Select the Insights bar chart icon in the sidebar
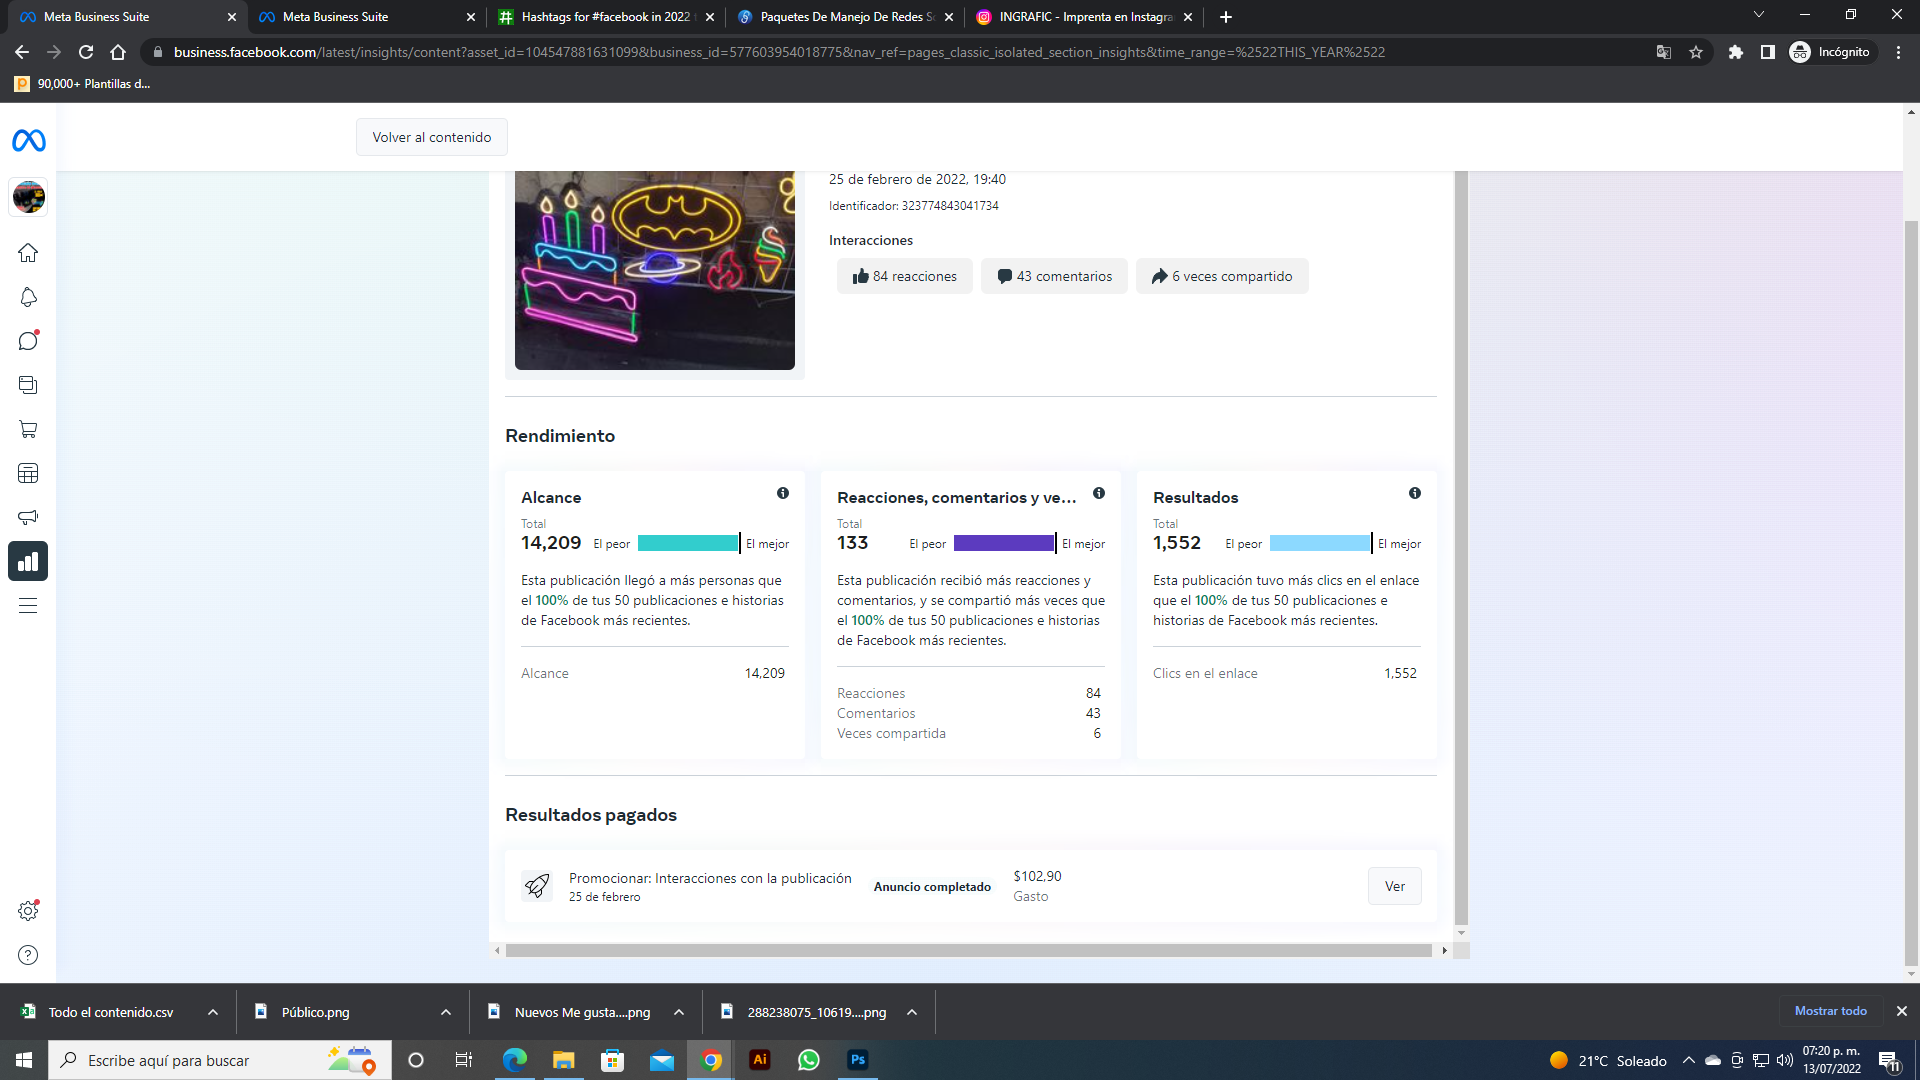The image size is (1920, 1080). (28, 561)
